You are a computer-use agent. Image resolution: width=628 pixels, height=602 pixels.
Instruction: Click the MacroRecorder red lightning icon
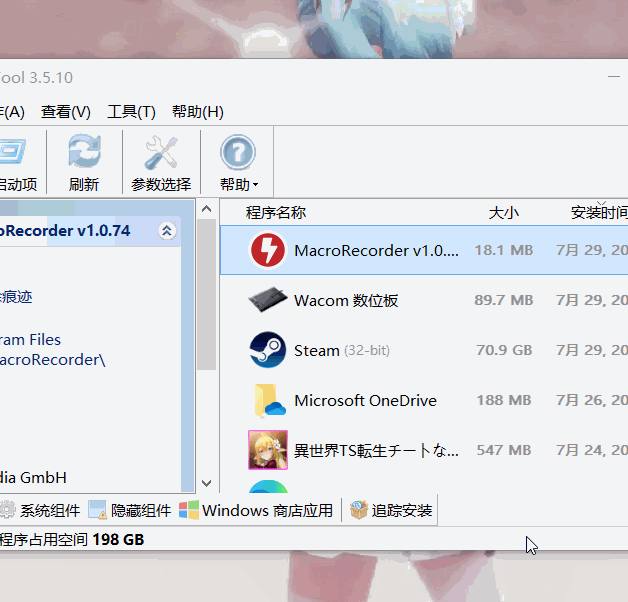point(268,250)
